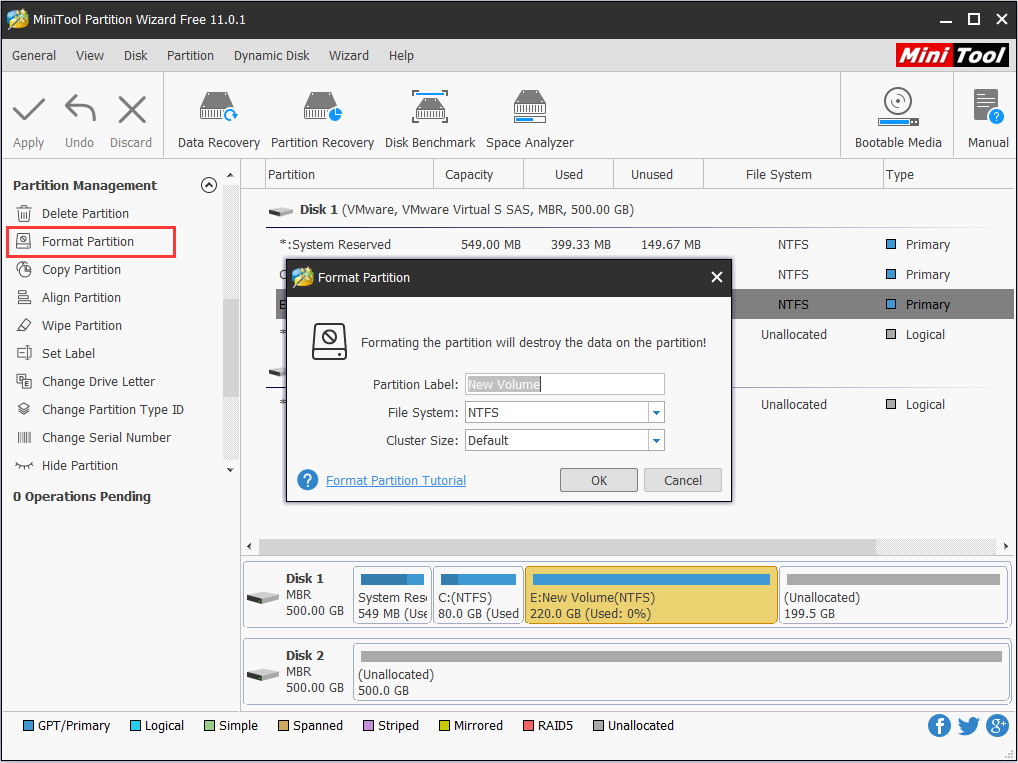1018x763 pixels.
Task: Open the View menu
Action: [90, 56]
